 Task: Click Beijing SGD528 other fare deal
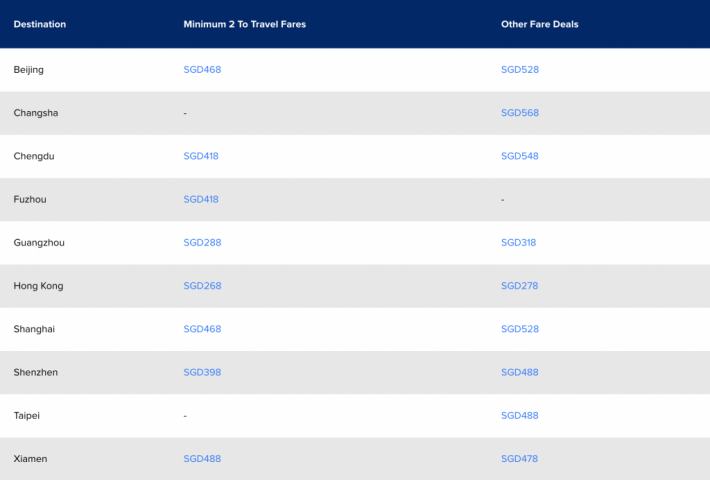519,70
